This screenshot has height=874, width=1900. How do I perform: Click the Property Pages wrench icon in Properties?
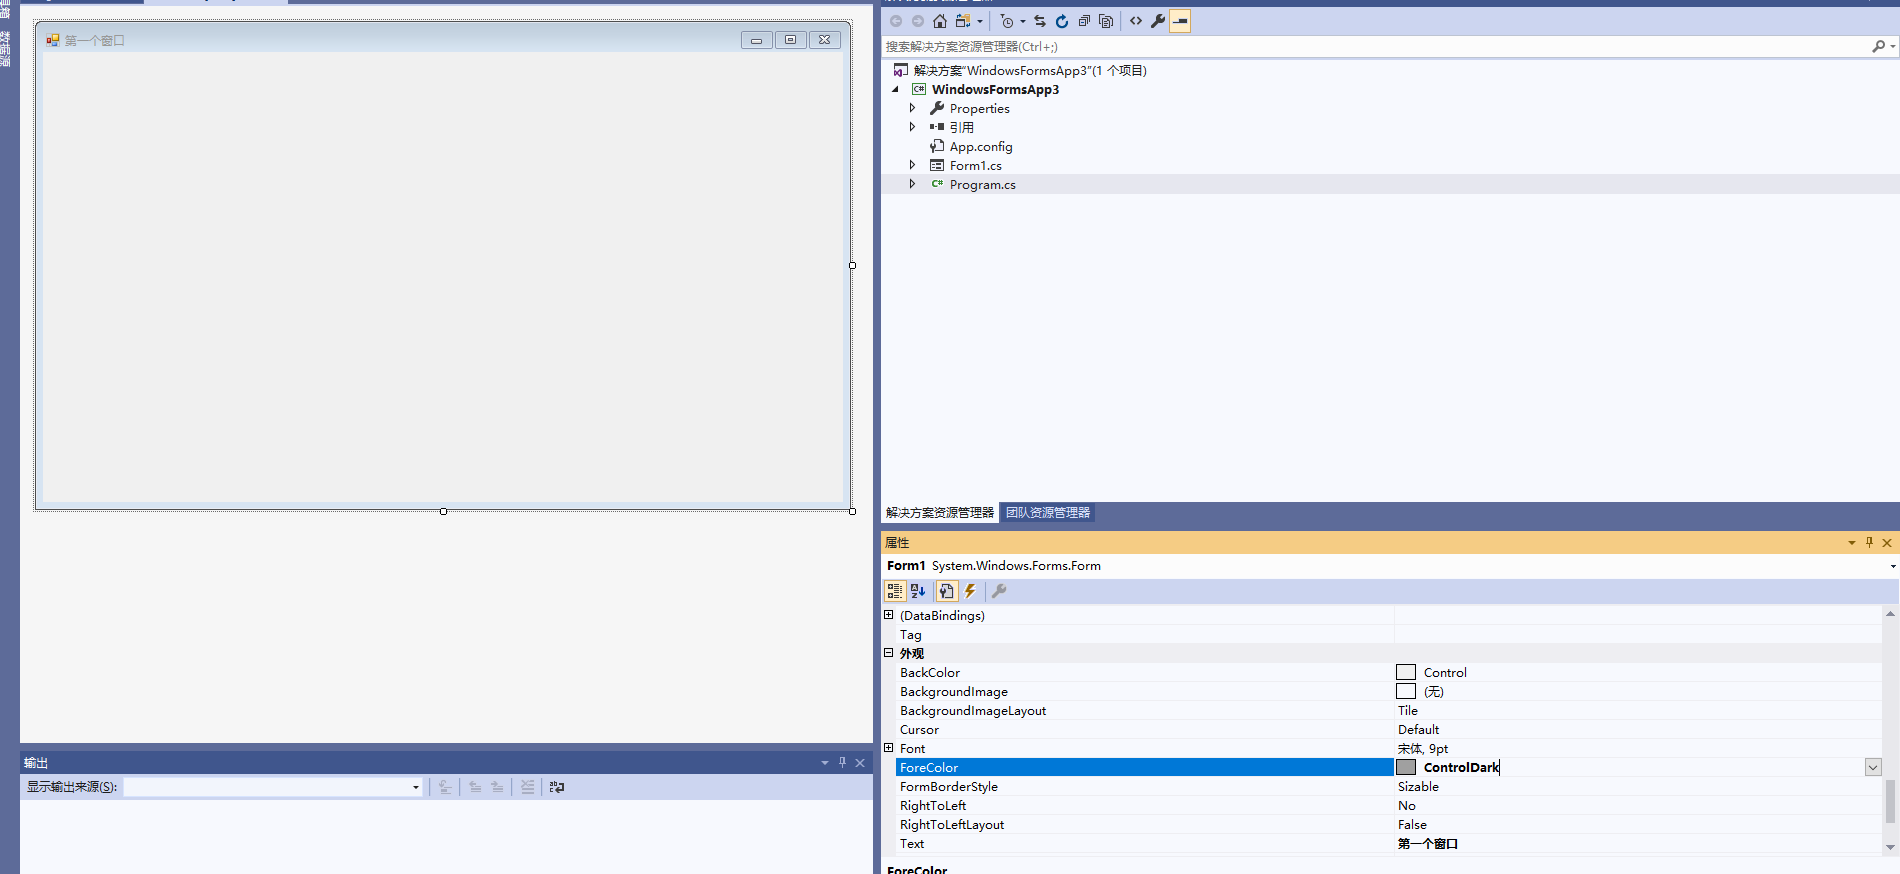(999, 591)
